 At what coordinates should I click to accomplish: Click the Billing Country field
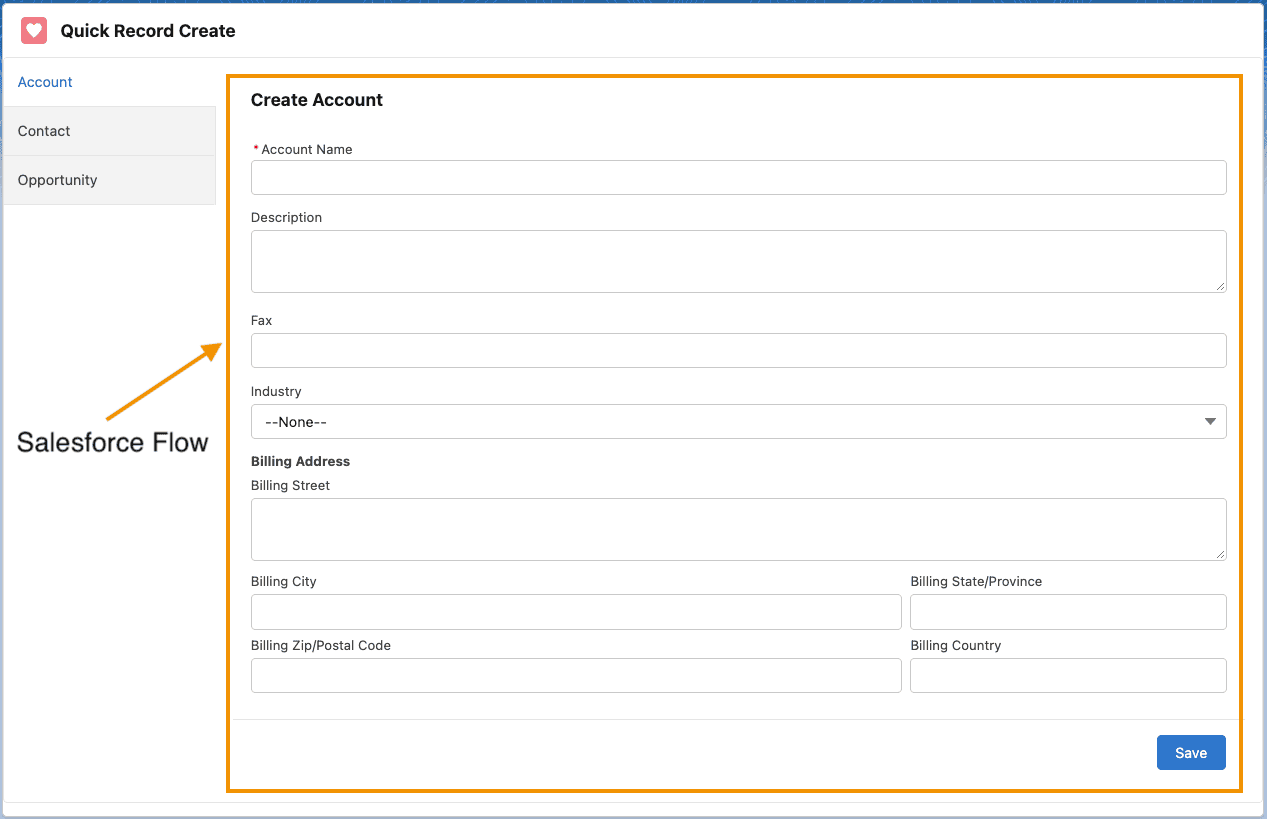point(1068,675)
